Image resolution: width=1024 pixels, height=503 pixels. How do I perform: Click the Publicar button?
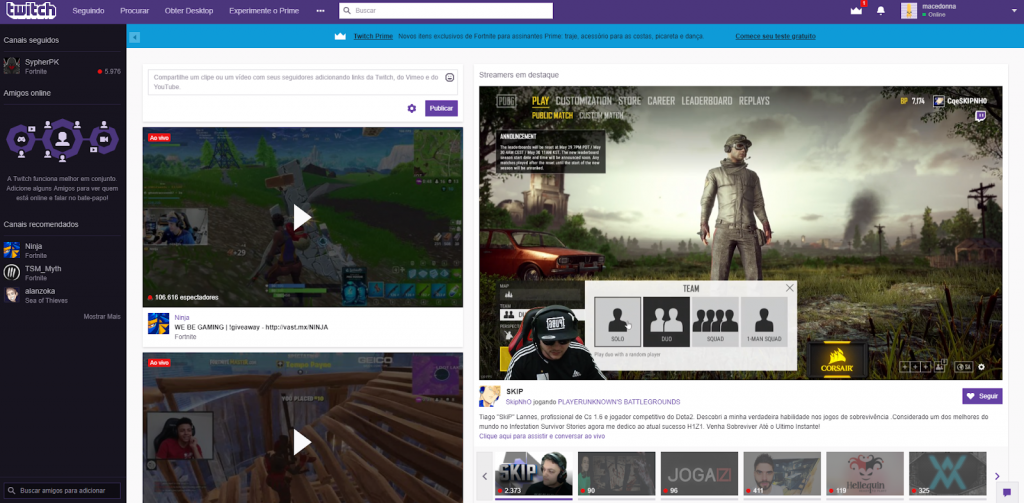click(x=441, y=108)
